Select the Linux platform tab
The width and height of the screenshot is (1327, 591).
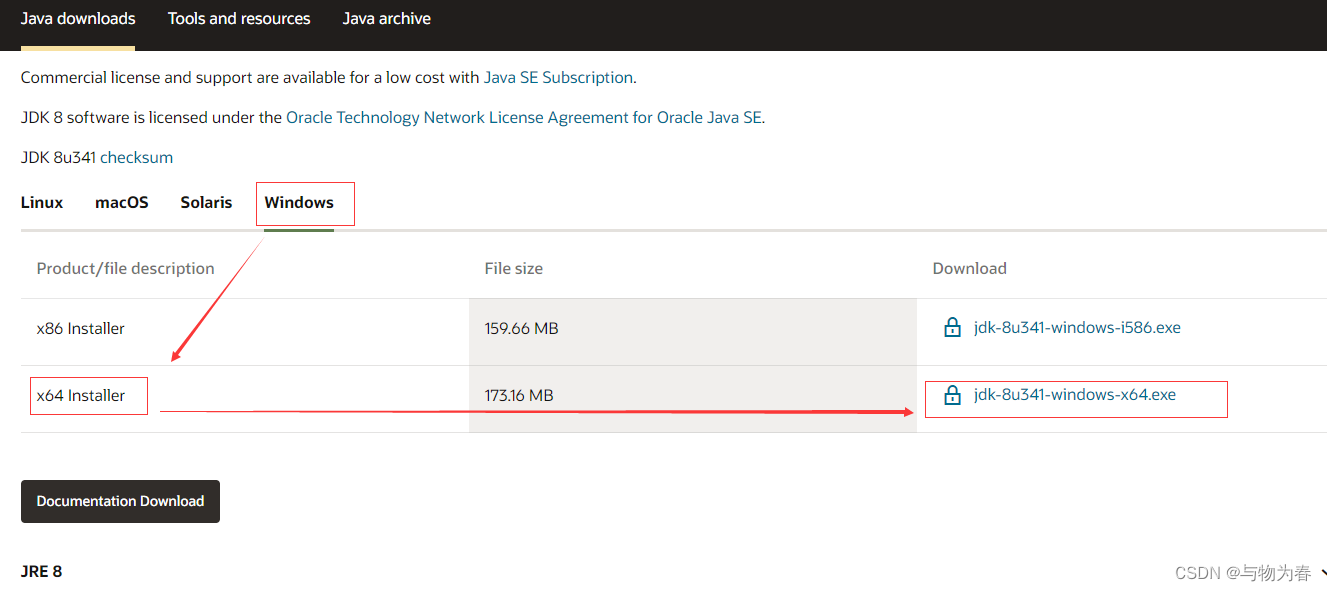click(42, 202)
